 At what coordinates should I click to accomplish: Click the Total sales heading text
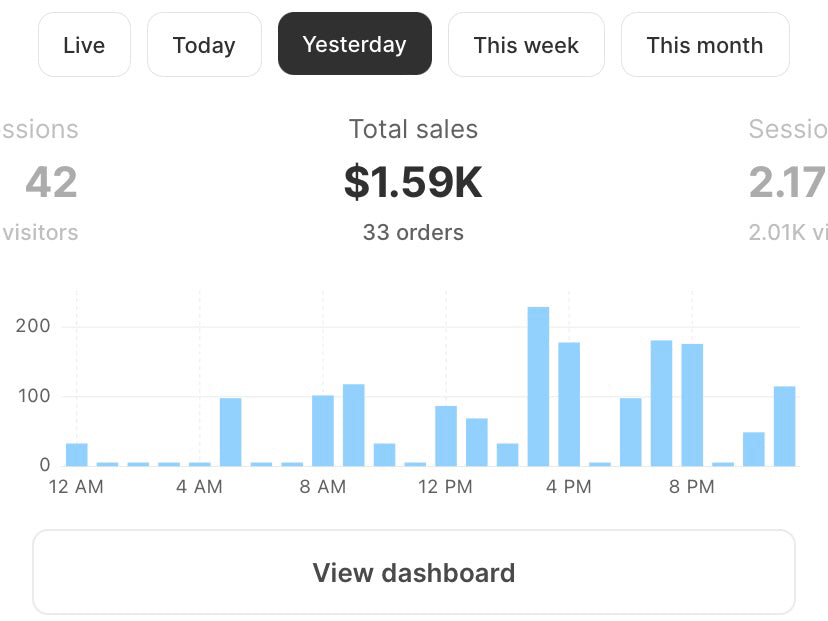tap(413, 129)
